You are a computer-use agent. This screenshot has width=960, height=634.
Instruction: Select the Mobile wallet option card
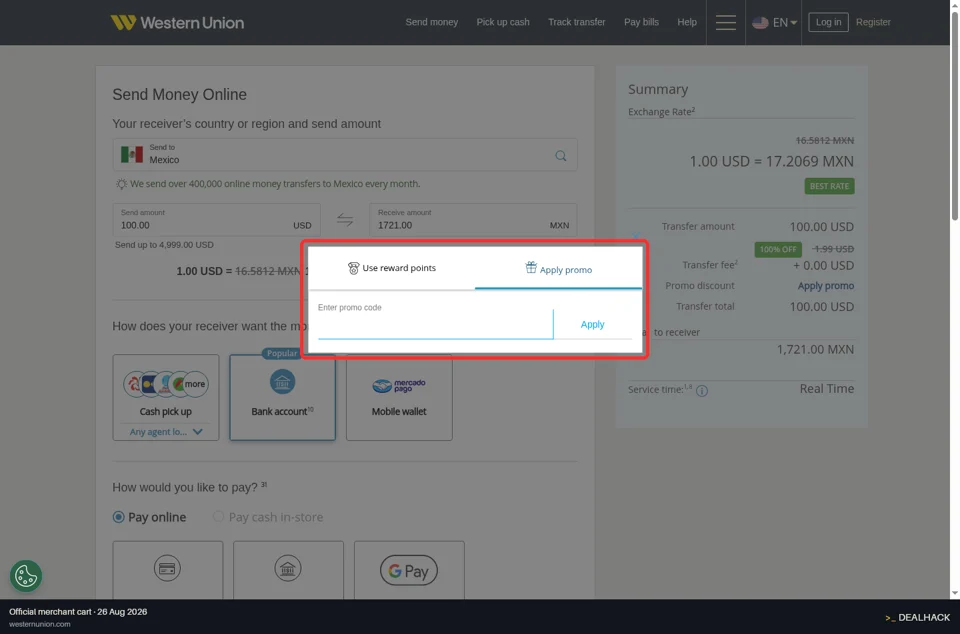399,397
